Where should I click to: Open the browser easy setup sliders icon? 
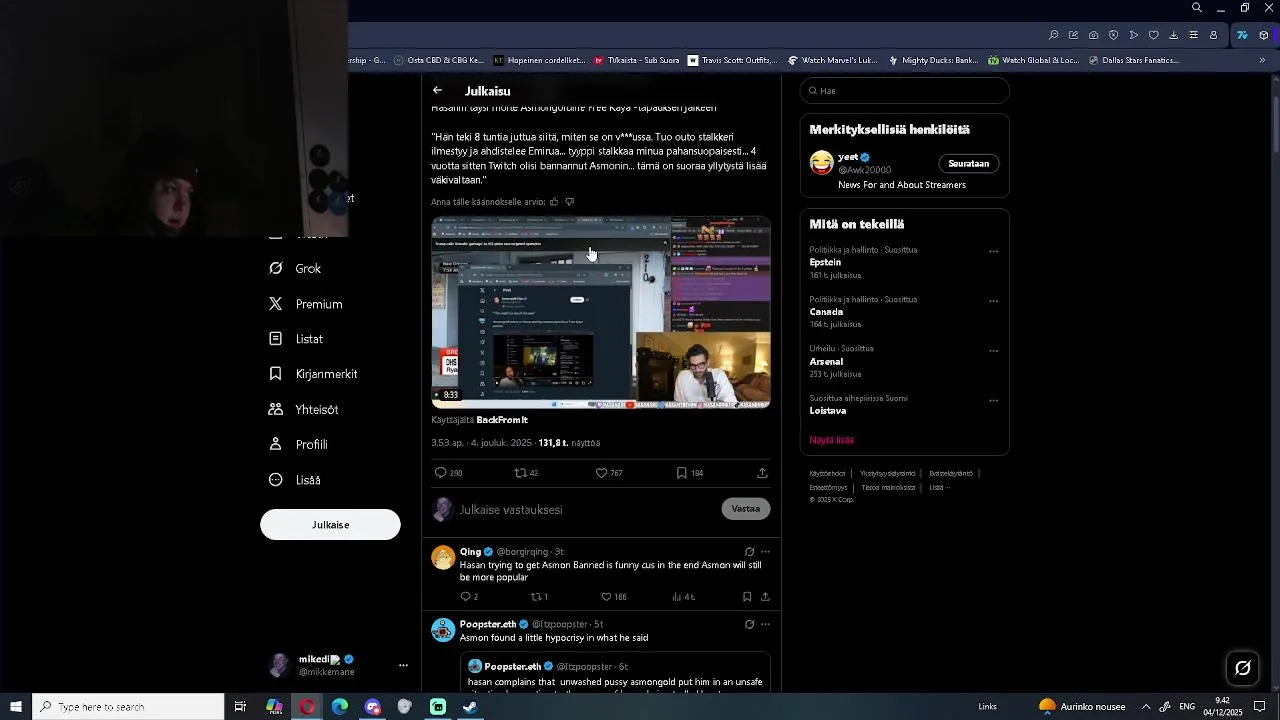point(1193,35)
